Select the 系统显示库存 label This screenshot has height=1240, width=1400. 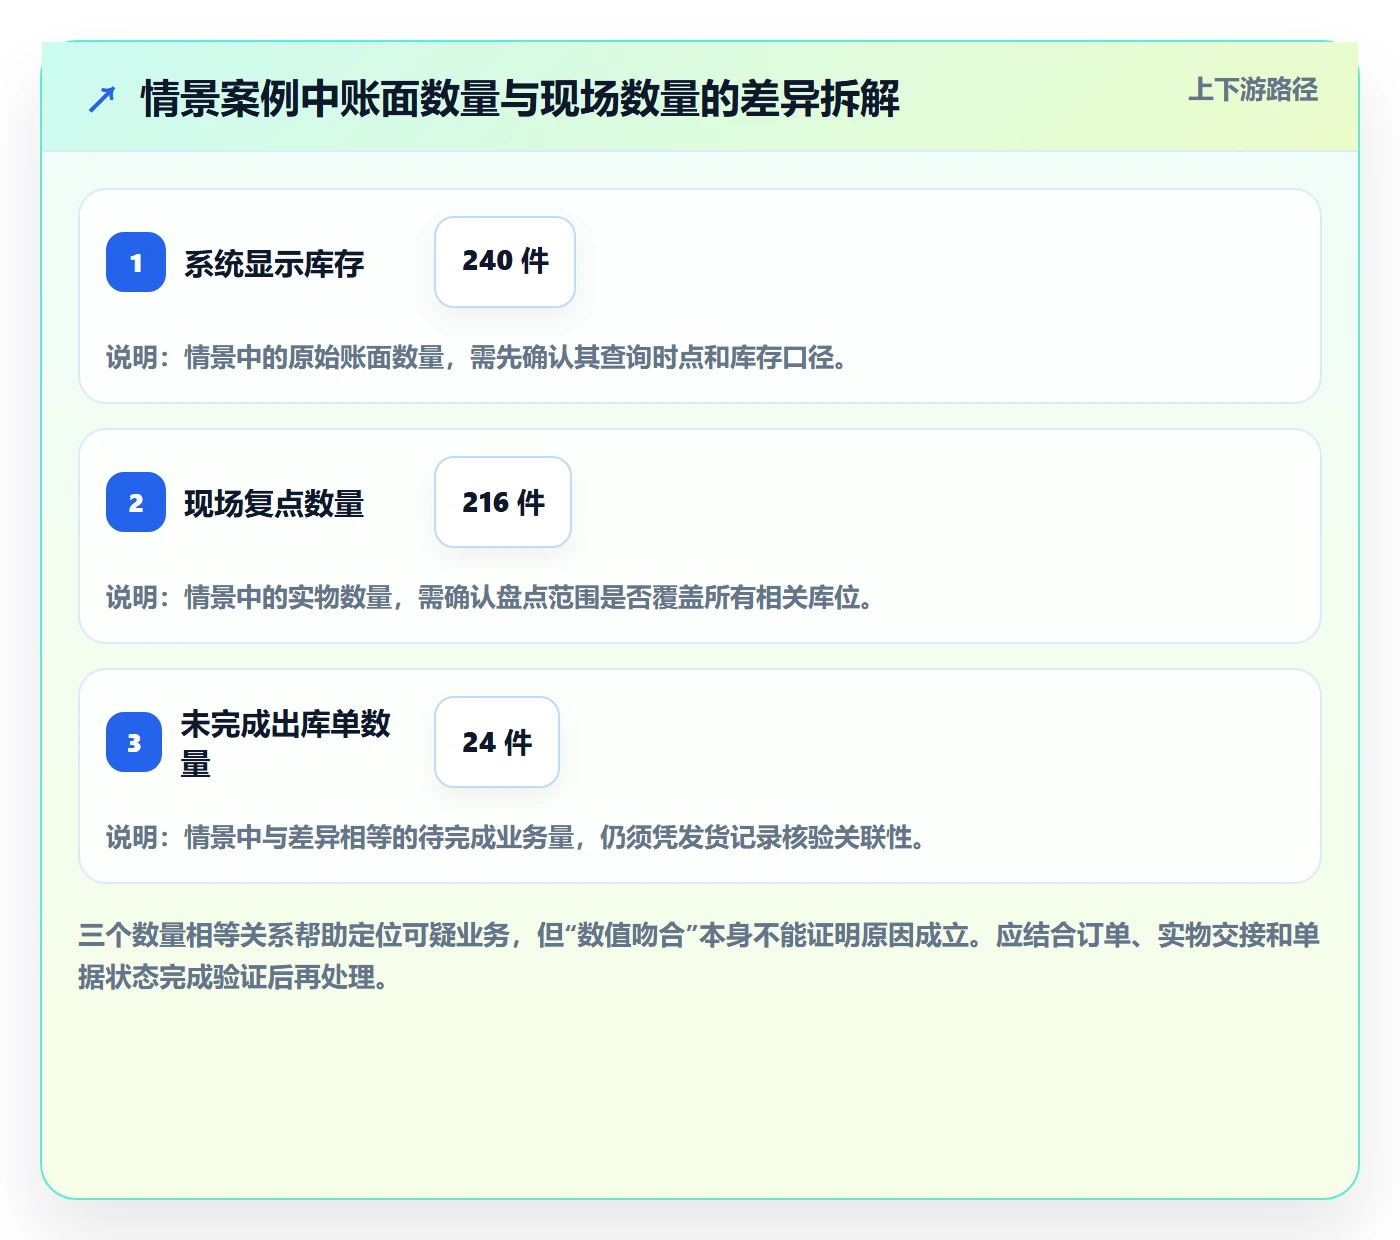point(274,264)
